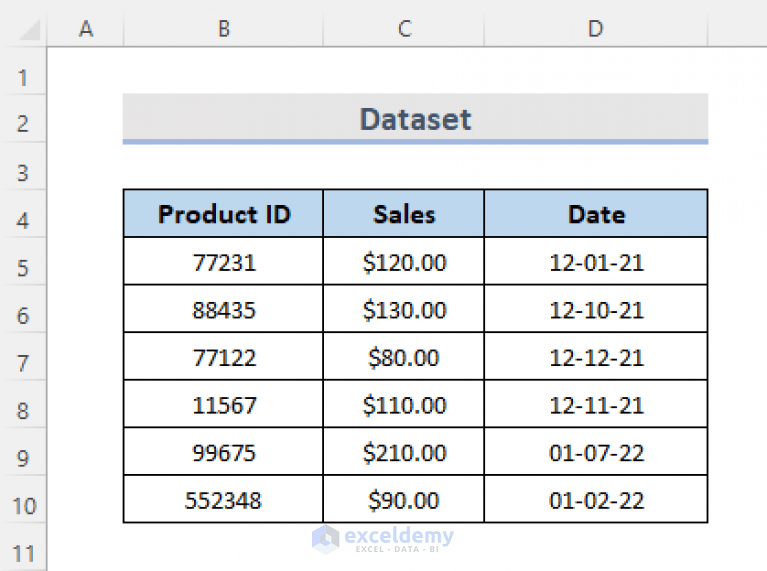Select the date cell 01-07-22
The image size is (767, 571).
pyautogui.click(x=596, y=452)
